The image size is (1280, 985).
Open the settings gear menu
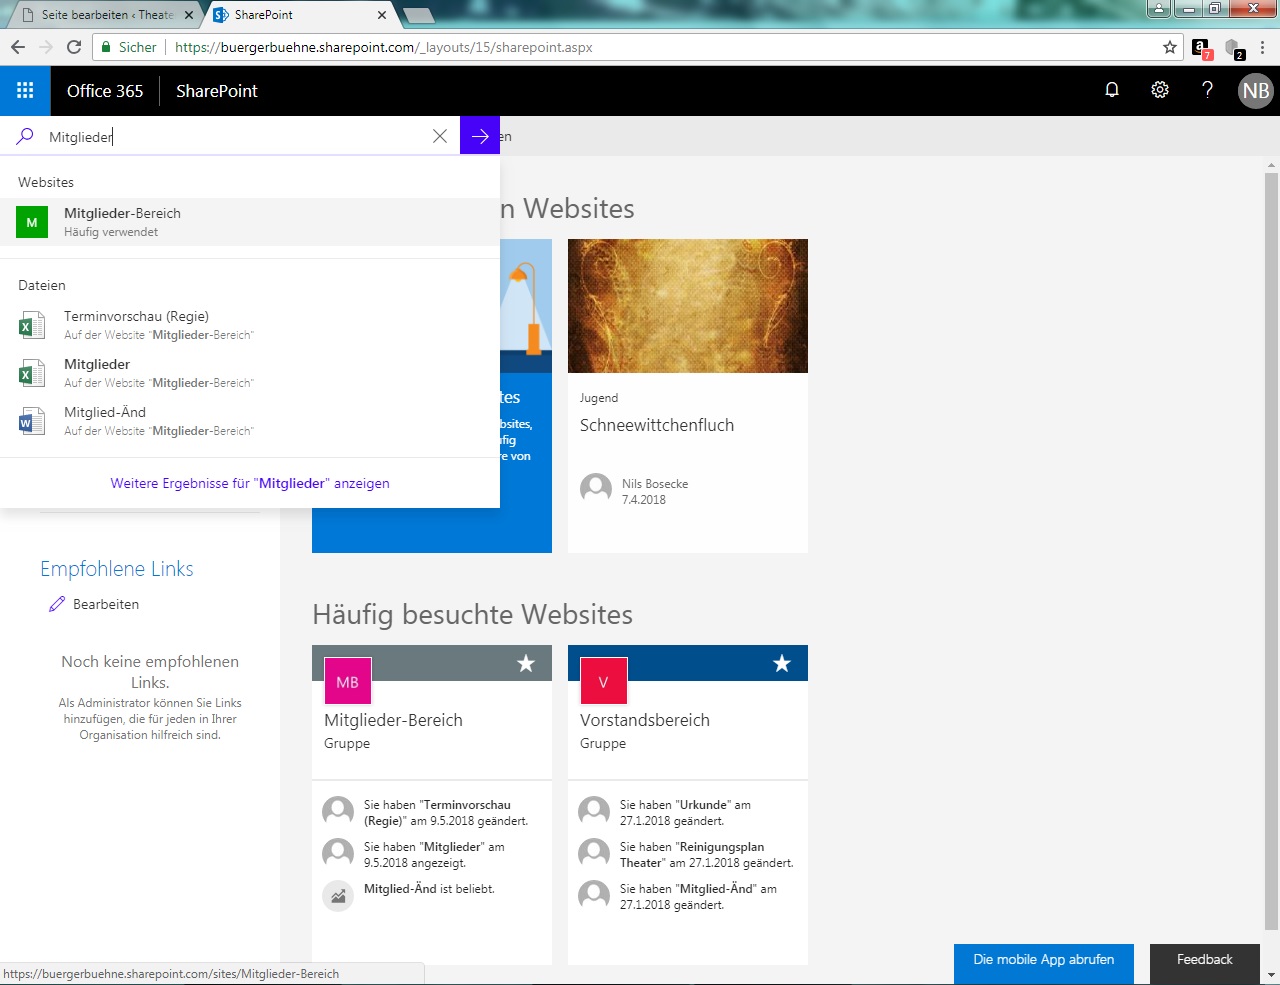(1159, 90)
